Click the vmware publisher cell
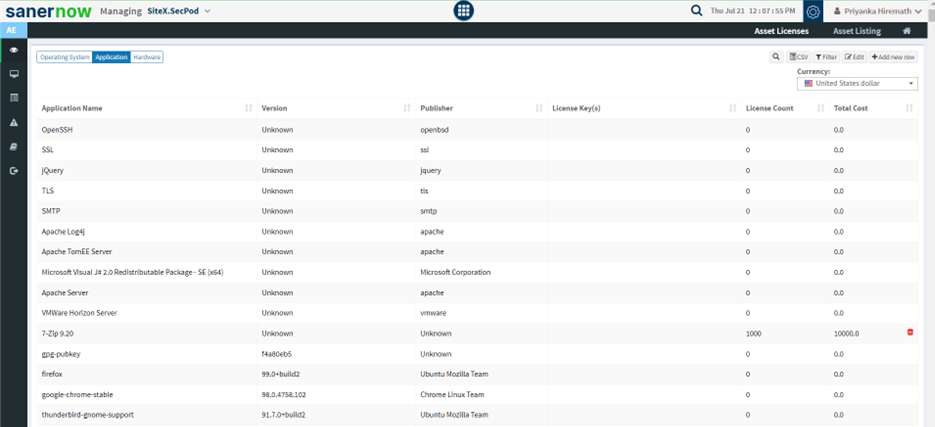 click(x=434, y=313)
